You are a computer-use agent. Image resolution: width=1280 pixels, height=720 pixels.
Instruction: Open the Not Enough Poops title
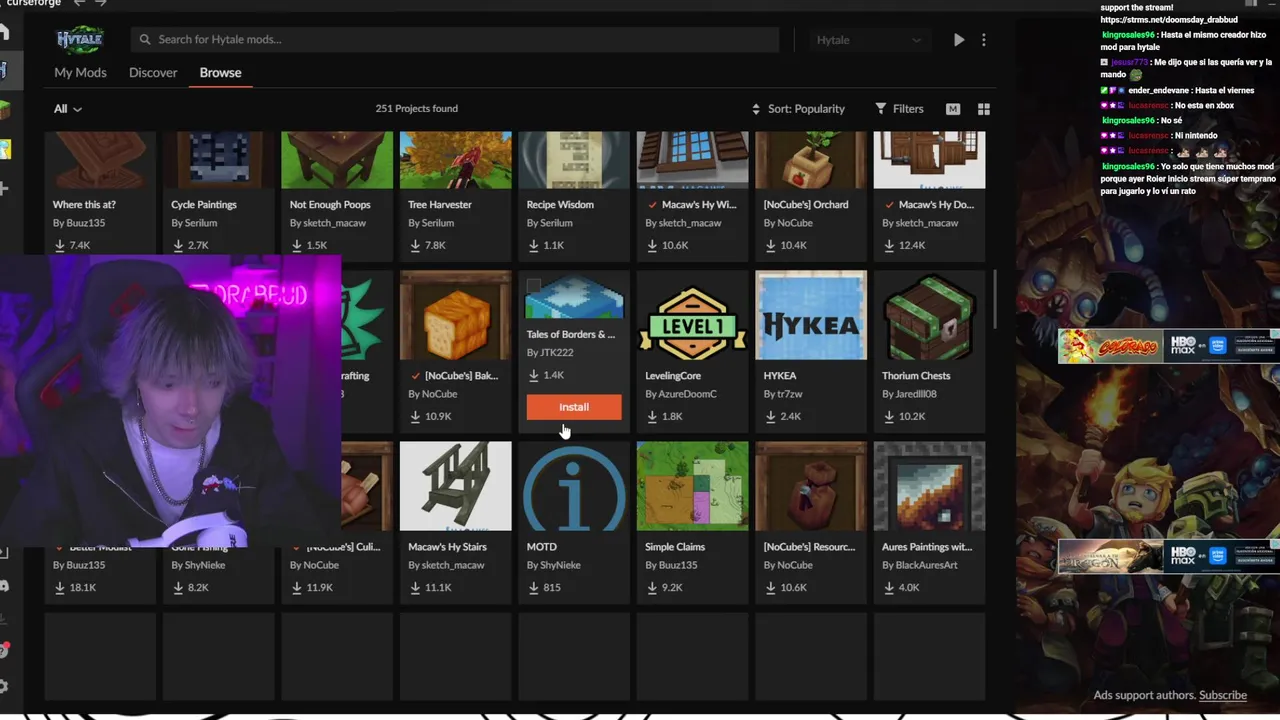(x=330, y=205)
